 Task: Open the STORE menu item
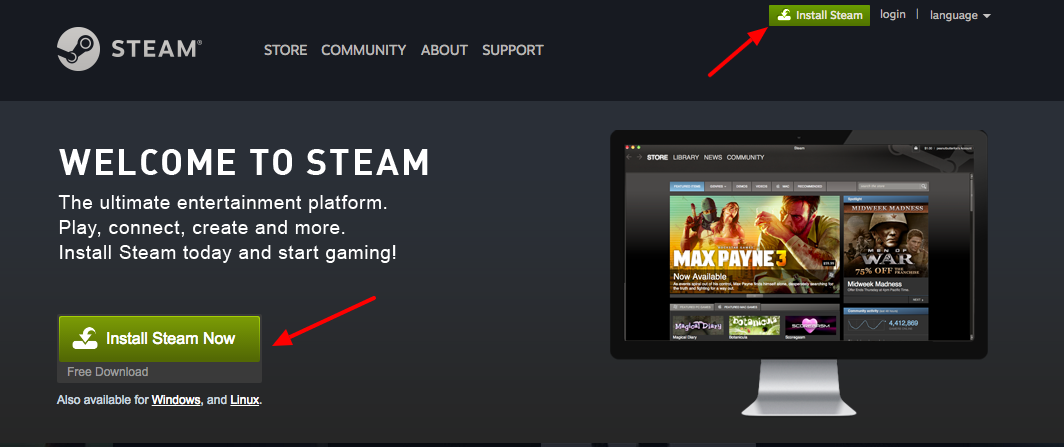click(285, 50)
